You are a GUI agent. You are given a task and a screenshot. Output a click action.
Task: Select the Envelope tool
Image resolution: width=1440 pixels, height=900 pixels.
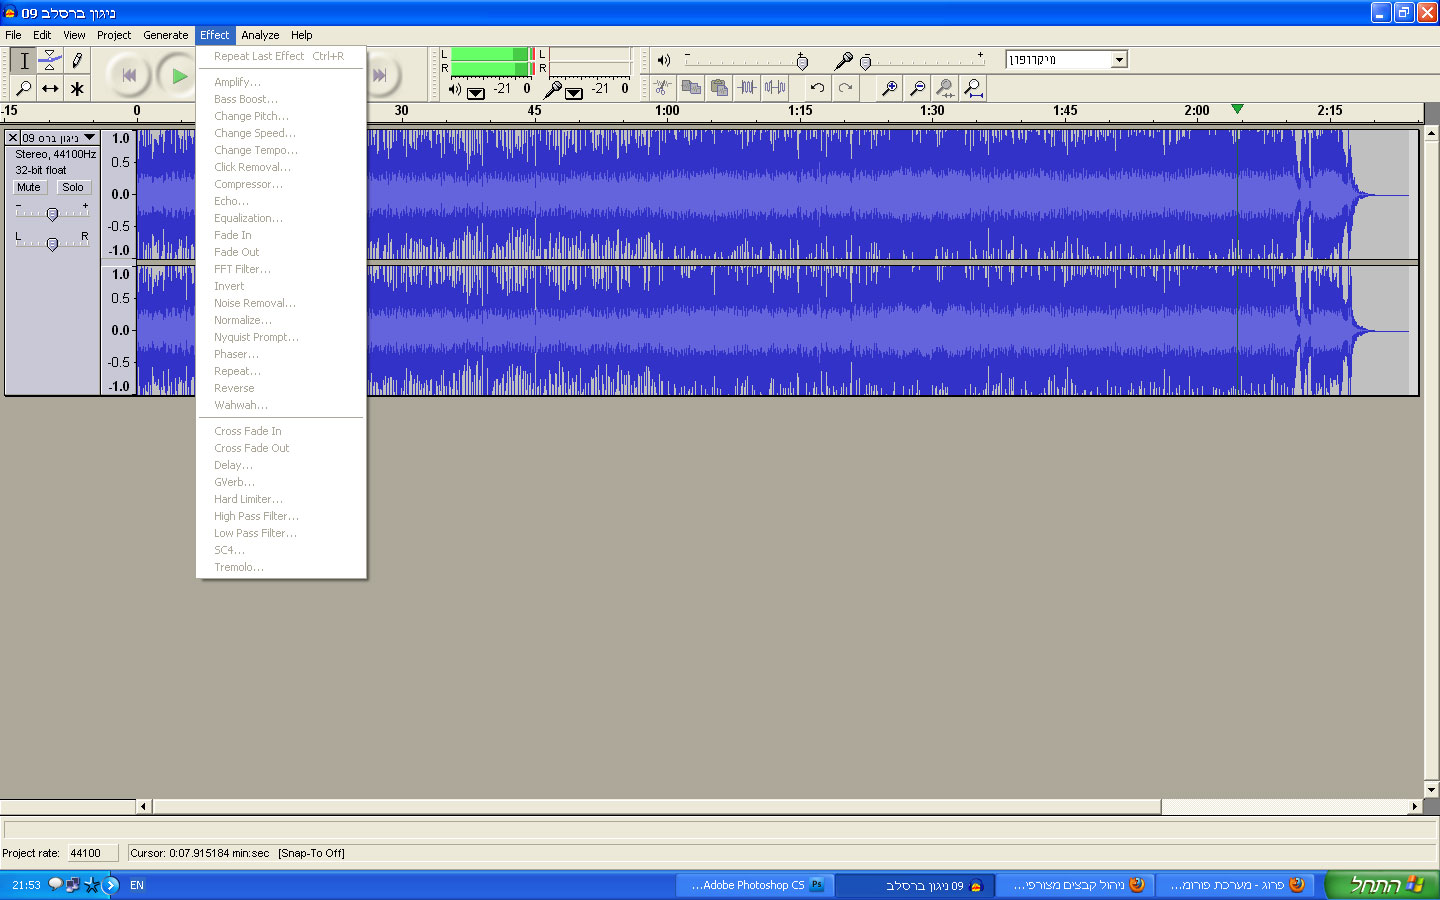pos(50,61)
